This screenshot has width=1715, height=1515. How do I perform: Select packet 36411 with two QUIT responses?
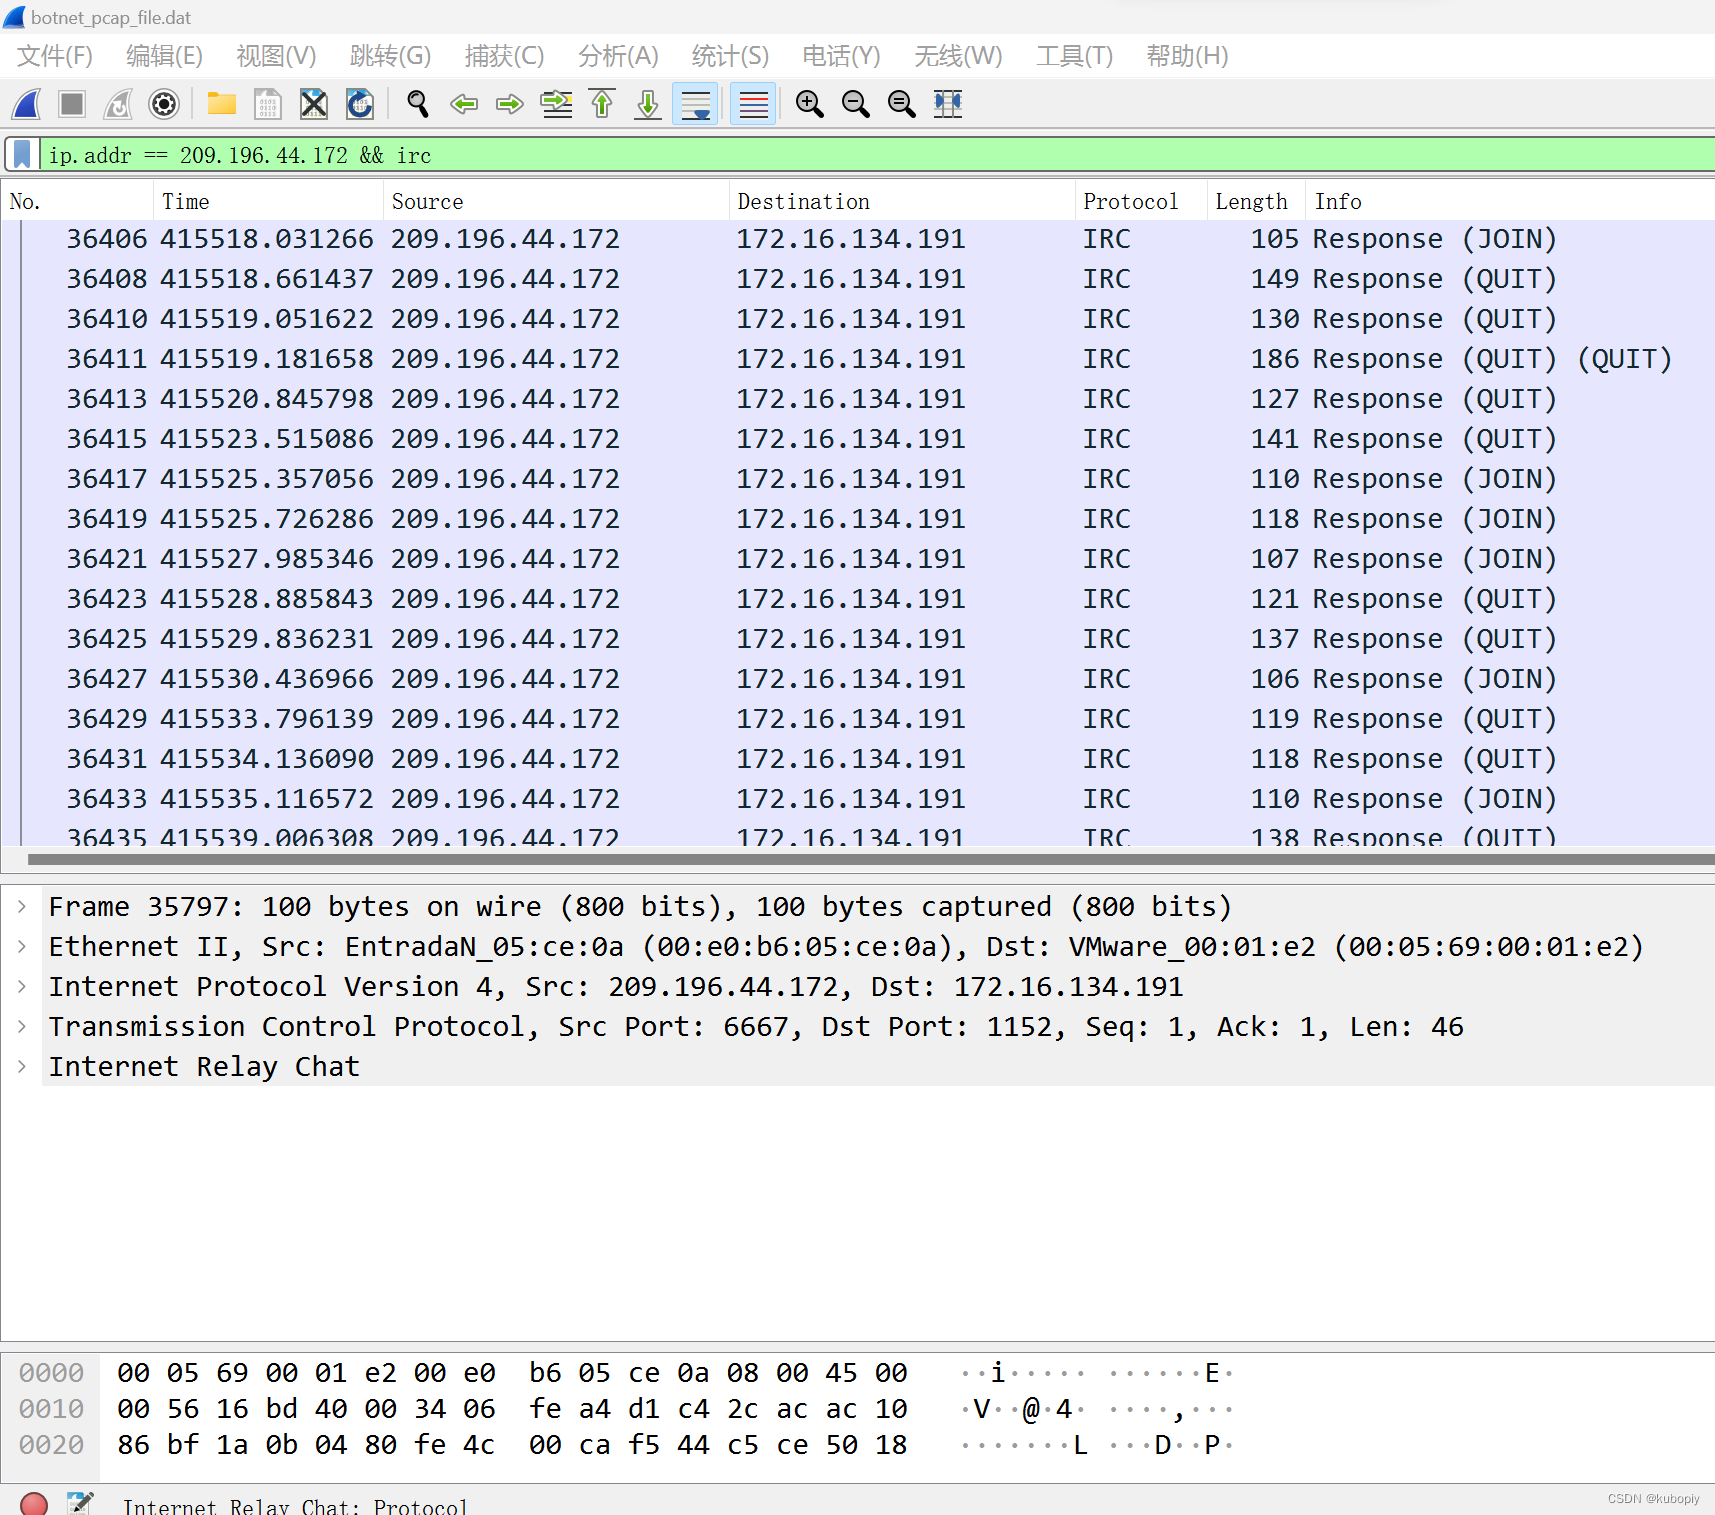pos(858,359)
